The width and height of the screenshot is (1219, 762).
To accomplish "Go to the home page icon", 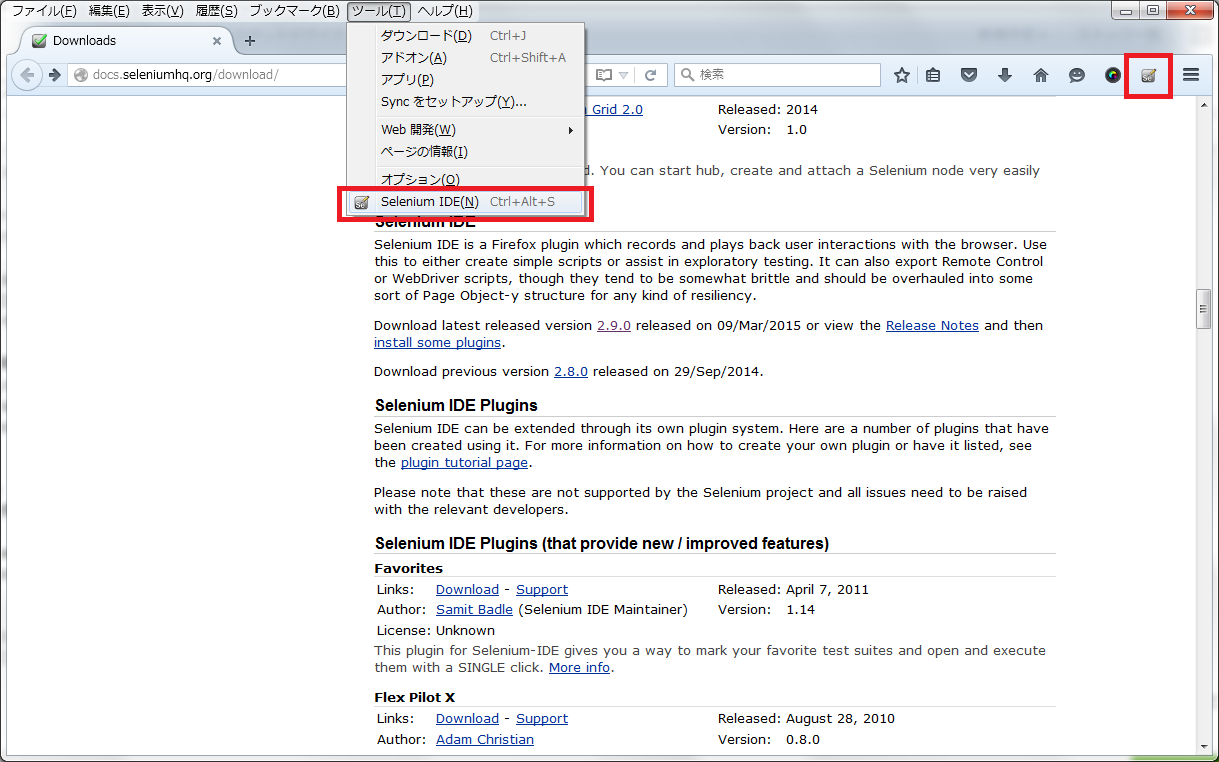I will click(1041, 75).
